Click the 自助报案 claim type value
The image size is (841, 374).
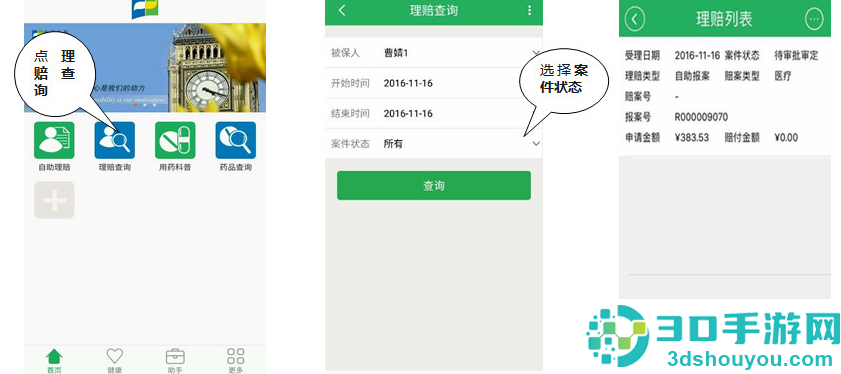(692, 76)
